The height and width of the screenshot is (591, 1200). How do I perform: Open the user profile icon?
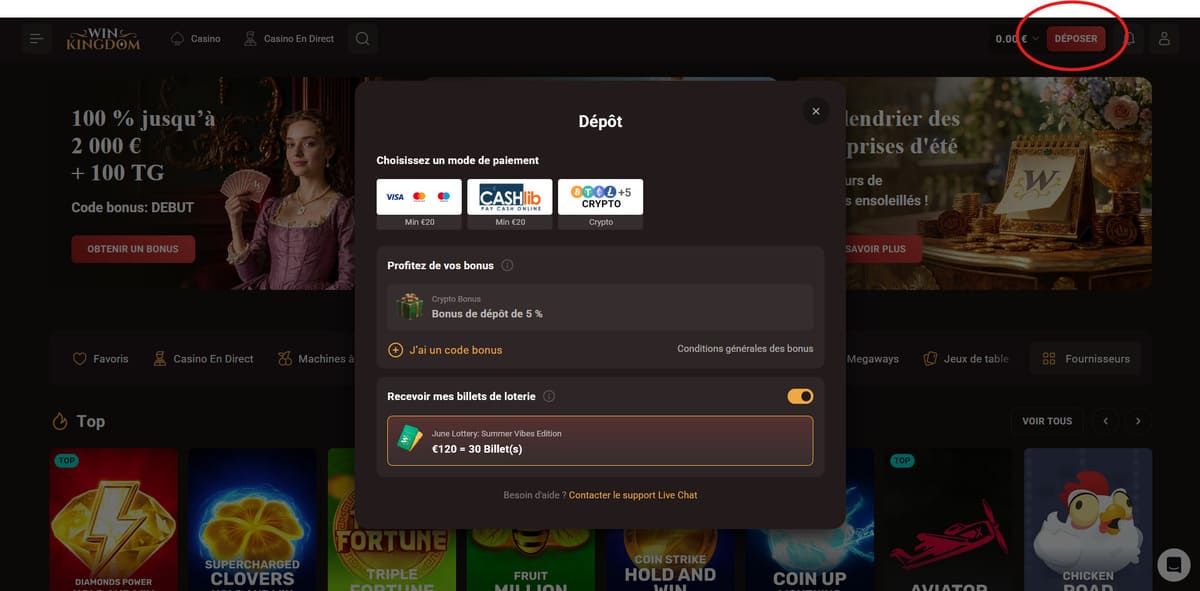(x=1164, y=39)
